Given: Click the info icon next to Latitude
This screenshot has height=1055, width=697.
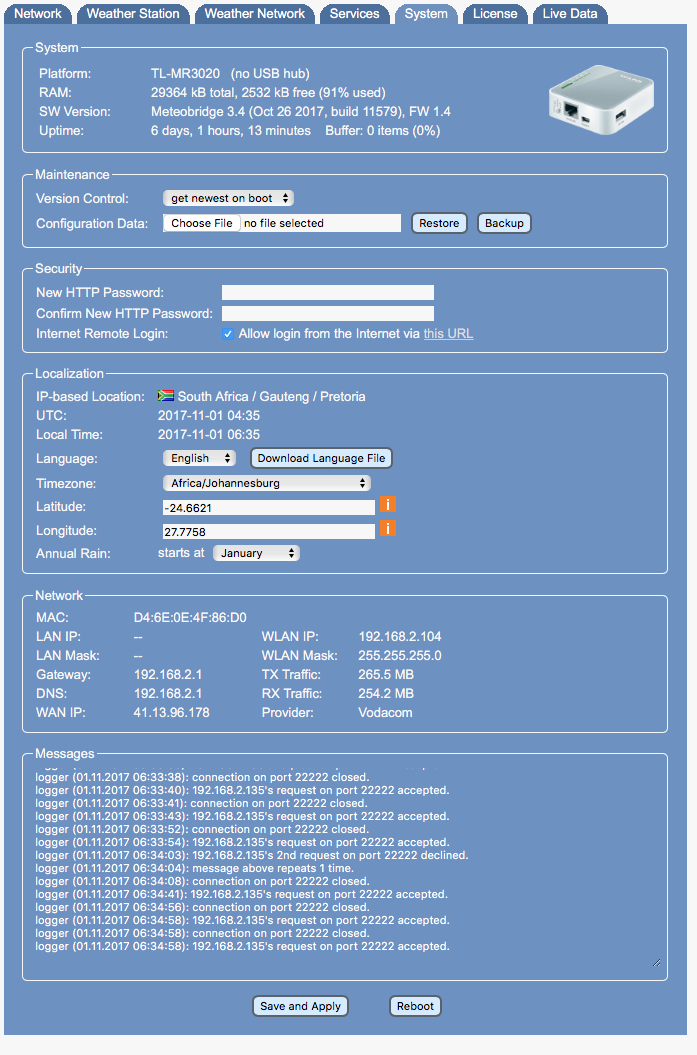Looking at the screenshot, I should point(386,506).
